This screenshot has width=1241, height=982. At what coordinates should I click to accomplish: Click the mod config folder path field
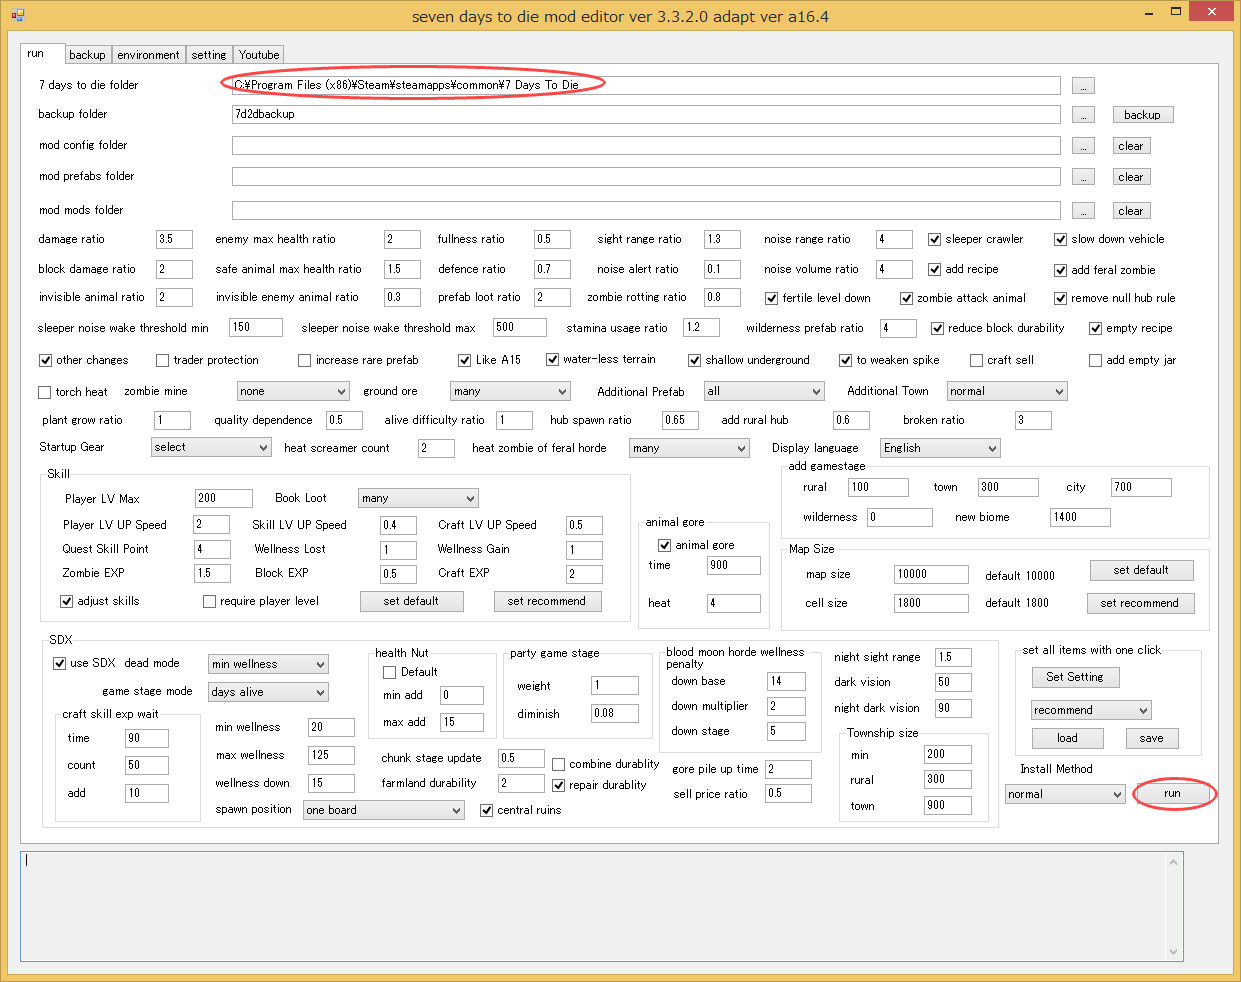(x=646, y=146)
